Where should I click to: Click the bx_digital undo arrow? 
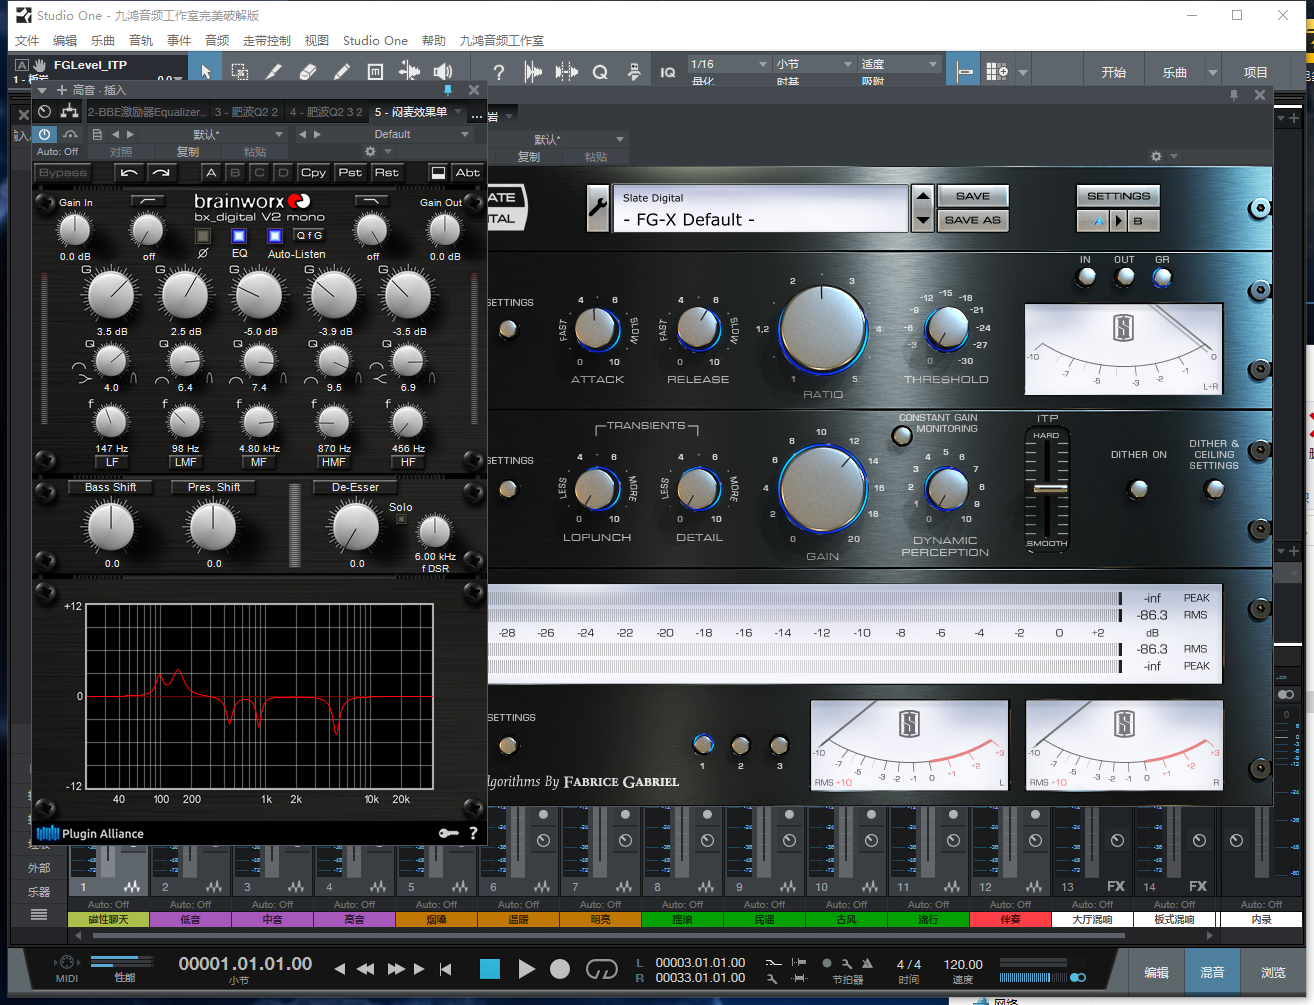coord(129,173)
